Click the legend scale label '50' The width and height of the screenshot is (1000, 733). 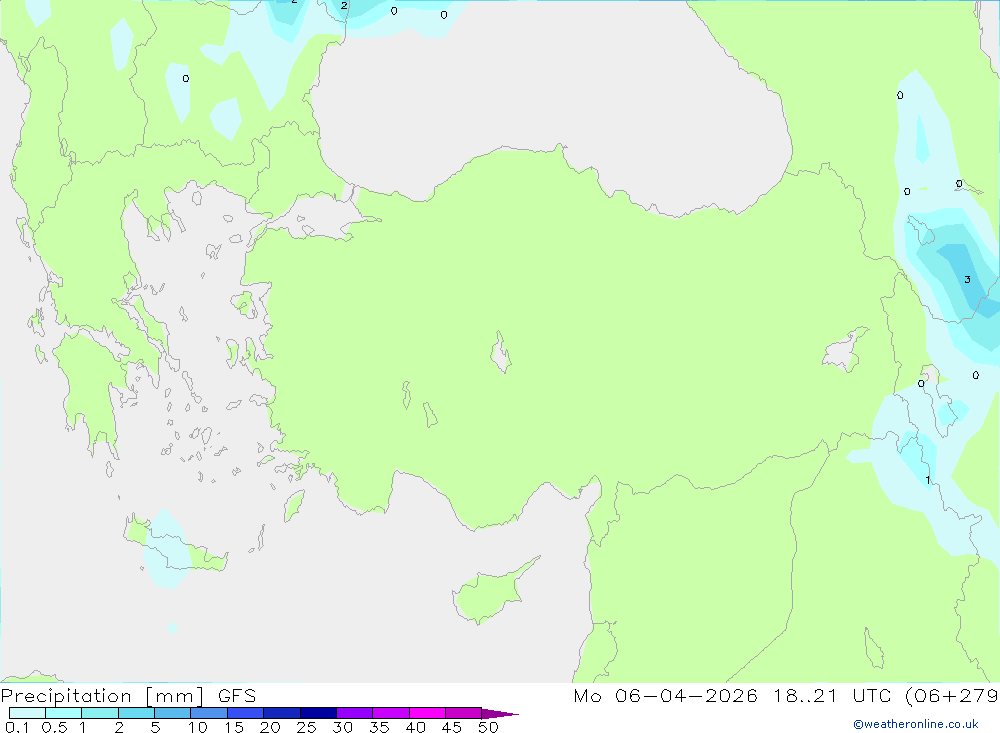click(488, 727)
